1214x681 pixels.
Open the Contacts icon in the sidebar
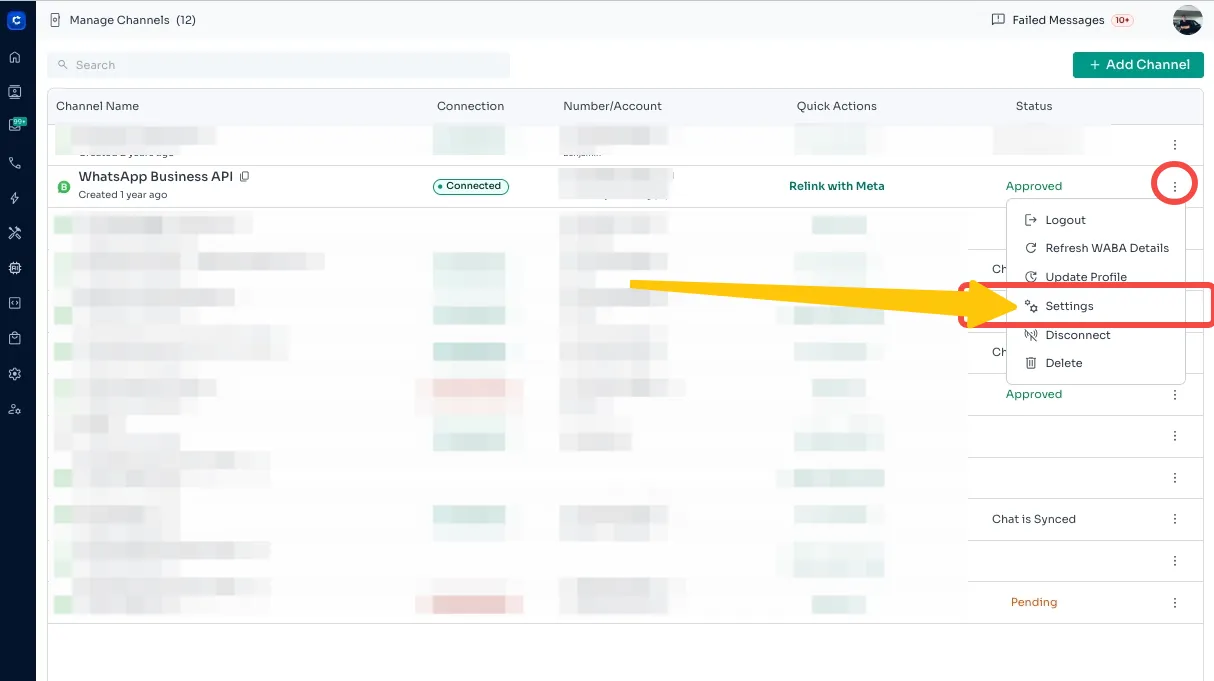[x=15, y=92]
